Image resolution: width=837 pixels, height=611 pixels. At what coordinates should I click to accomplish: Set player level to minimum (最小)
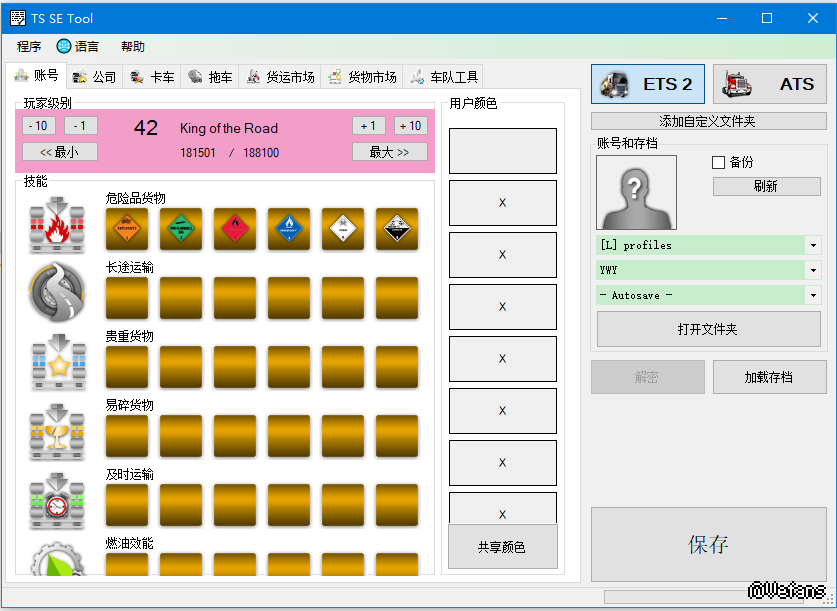pos(60,152)
